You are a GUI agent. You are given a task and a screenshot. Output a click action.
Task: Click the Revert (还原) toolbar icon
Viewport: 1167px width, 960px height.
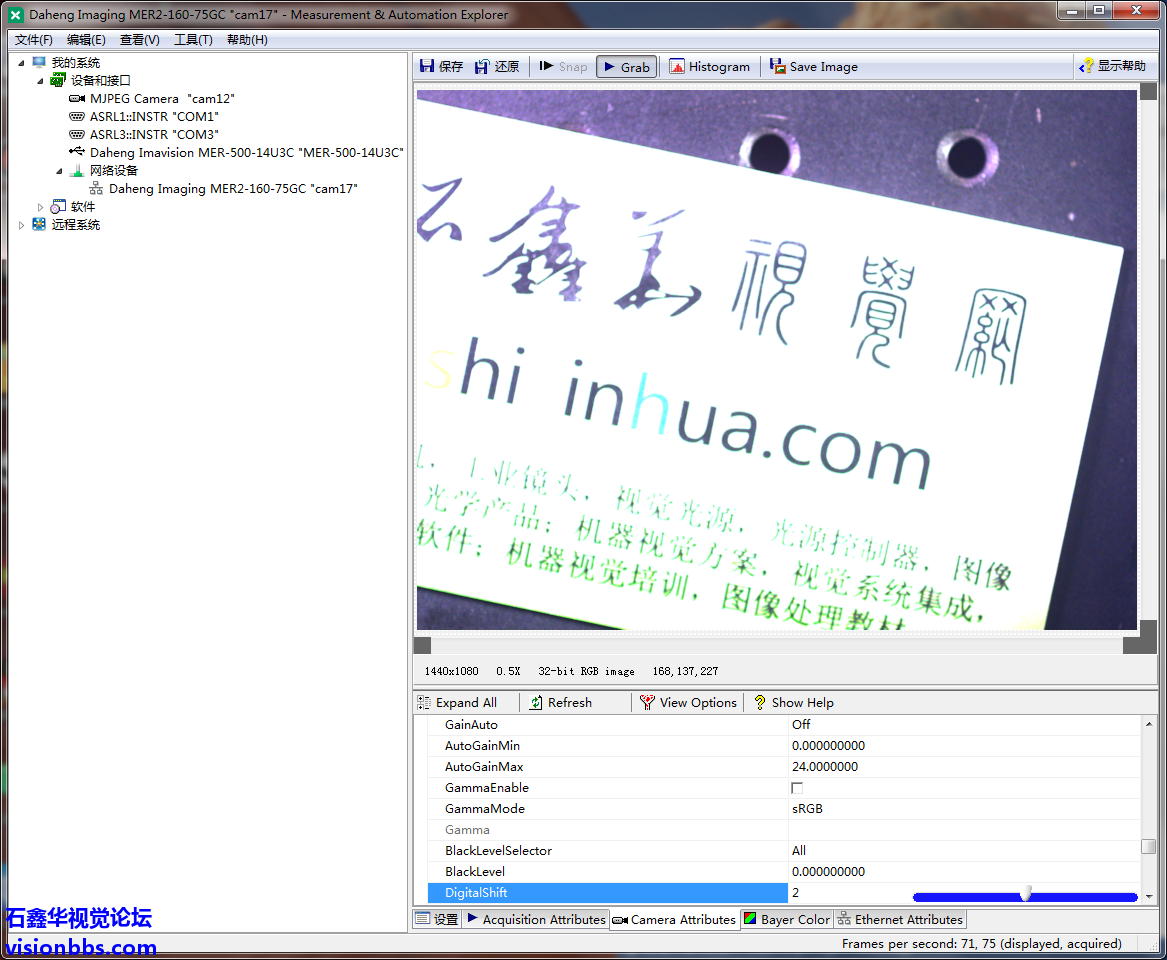click(483, 67)
